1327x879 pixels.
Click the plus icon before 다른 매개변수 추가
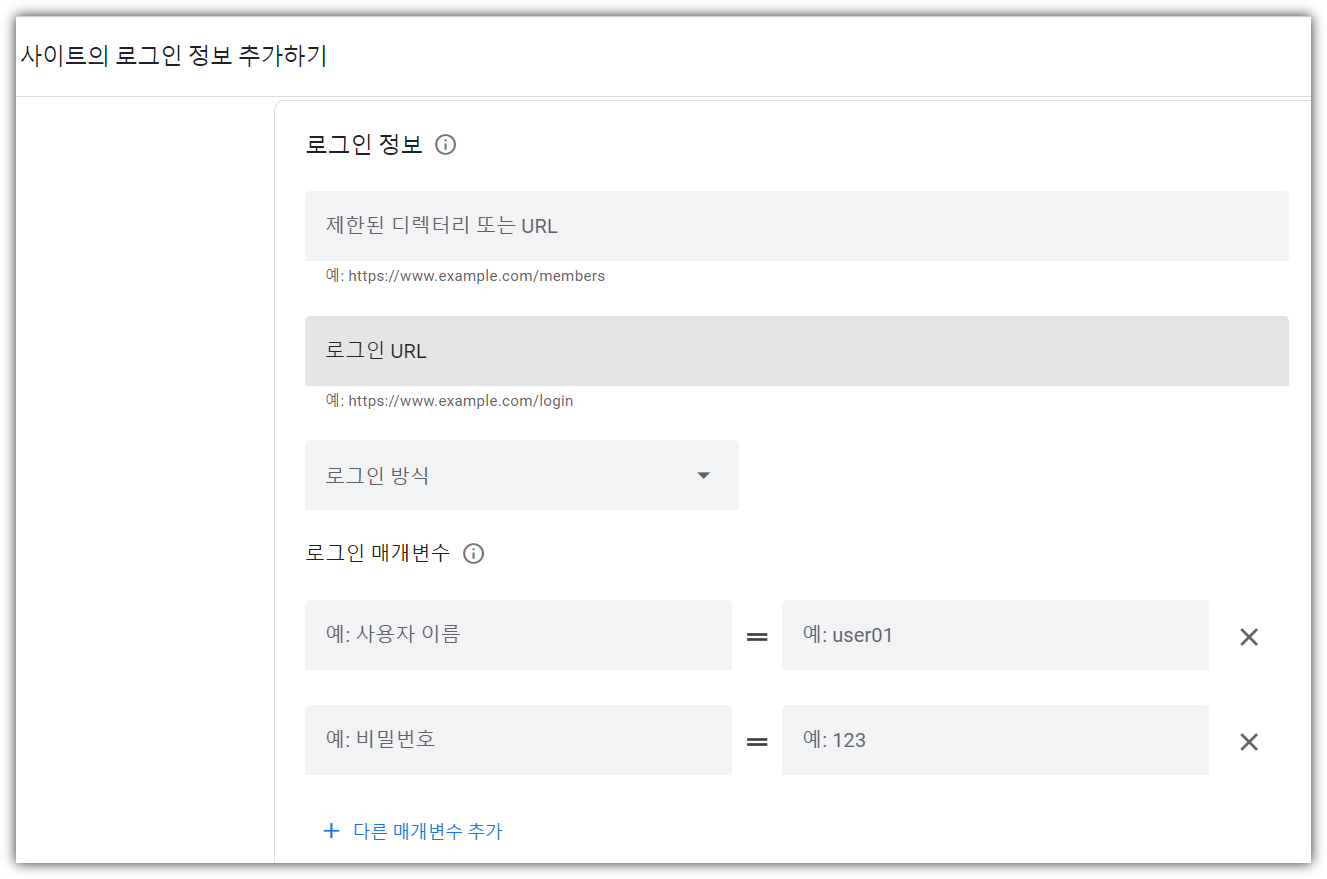click(x=331, y=831)
